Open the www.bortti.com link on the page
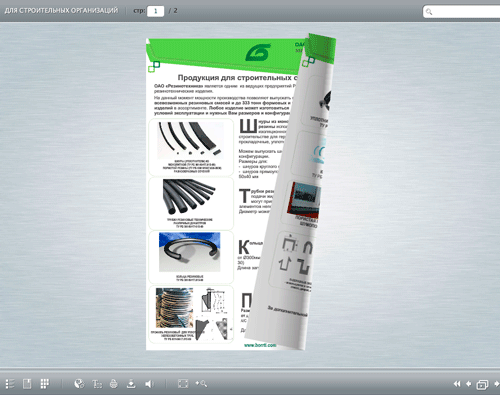500x395 pixels. click(260, 345)
